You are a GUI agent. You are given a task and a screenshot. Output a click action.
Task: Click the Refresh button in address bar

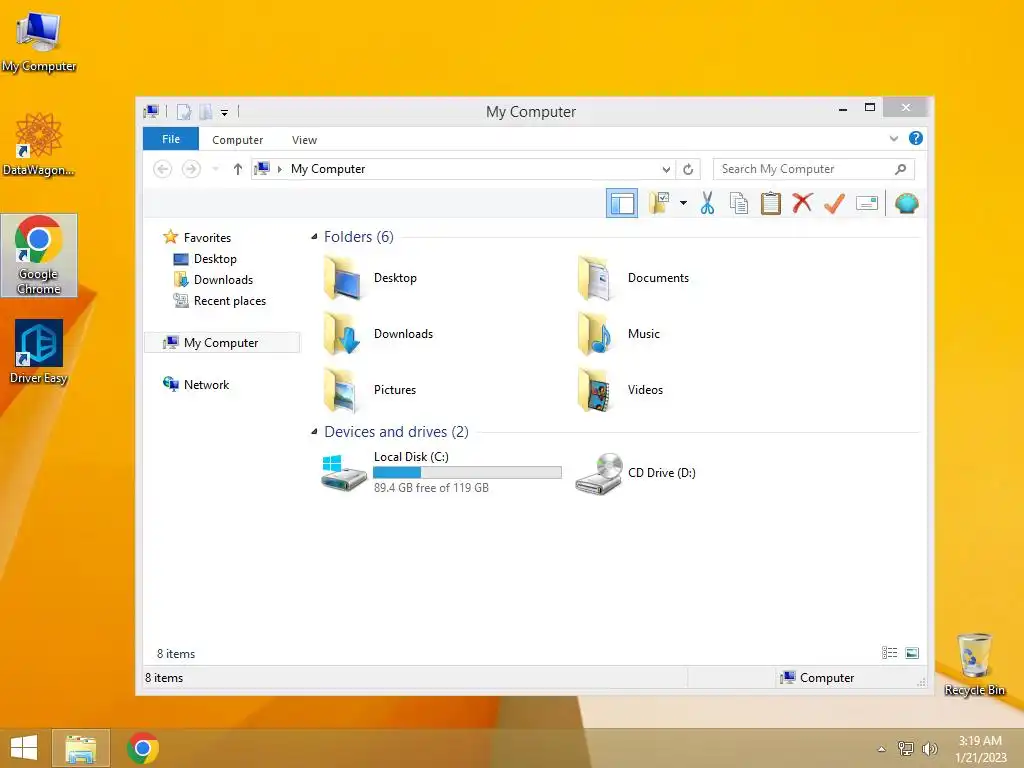(688, 169)
